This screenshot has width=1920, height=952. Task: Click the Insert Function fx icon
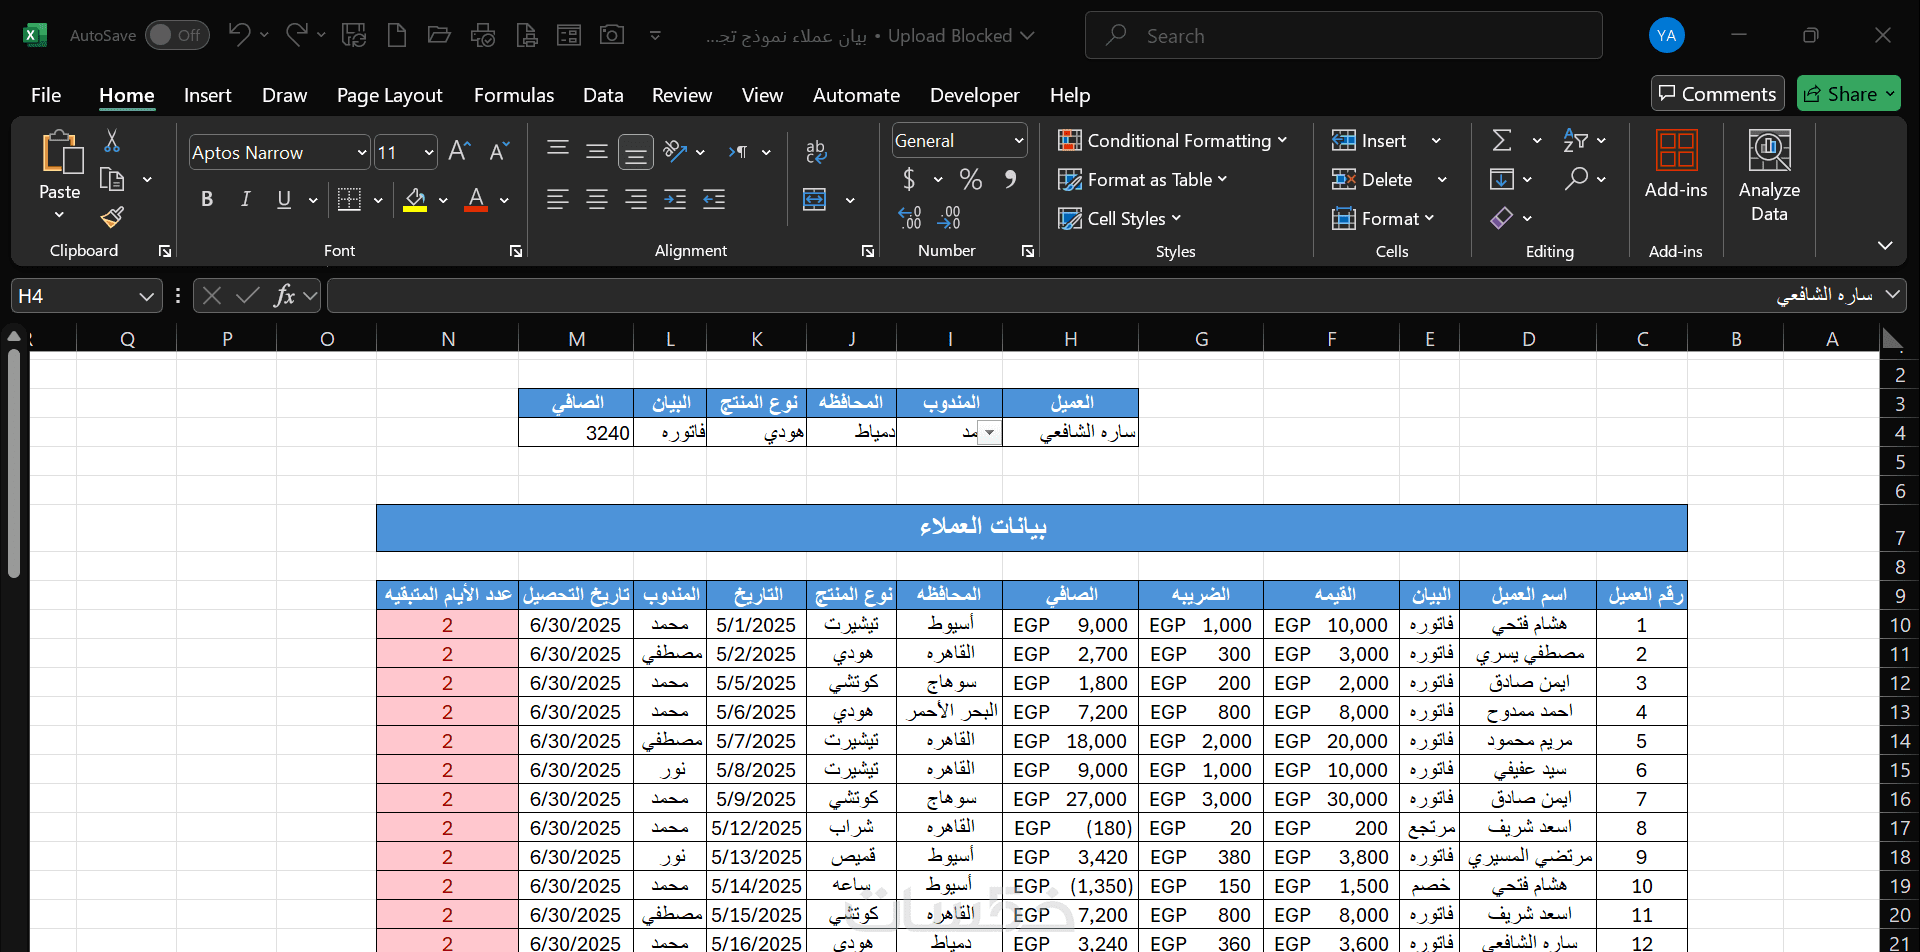(x=284, y=296)
